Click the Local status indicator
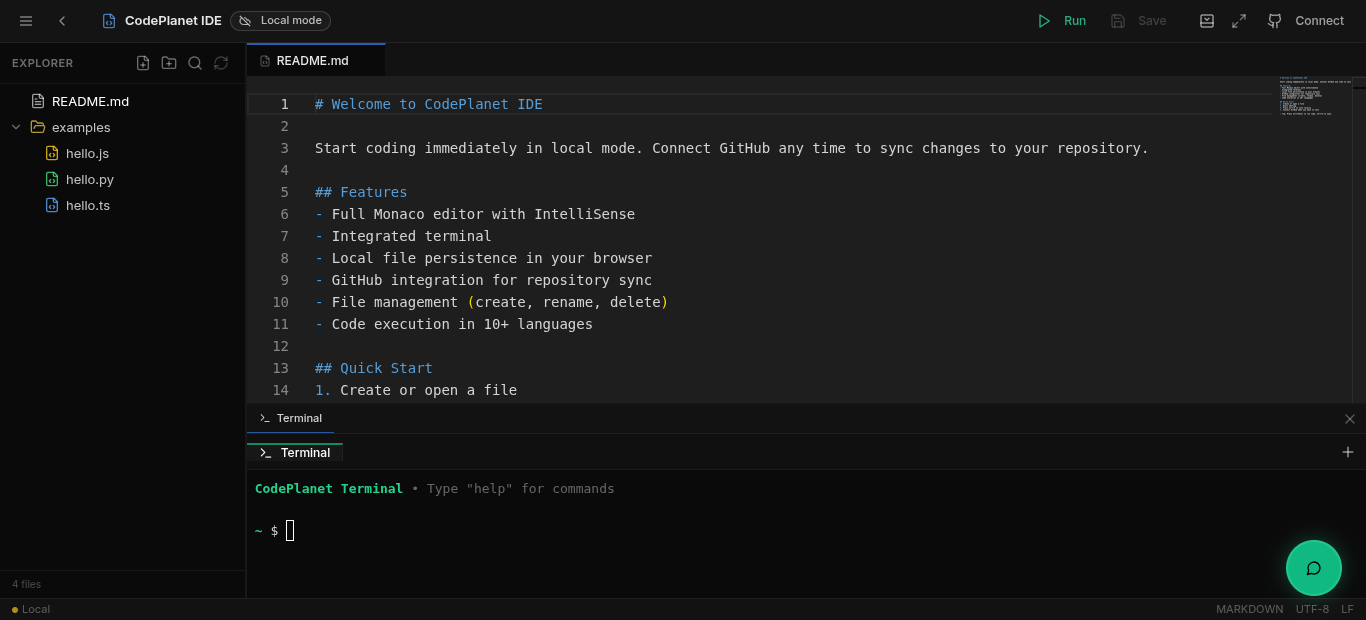The width and height of the screenshot is (1366, 620). [31, 609]
